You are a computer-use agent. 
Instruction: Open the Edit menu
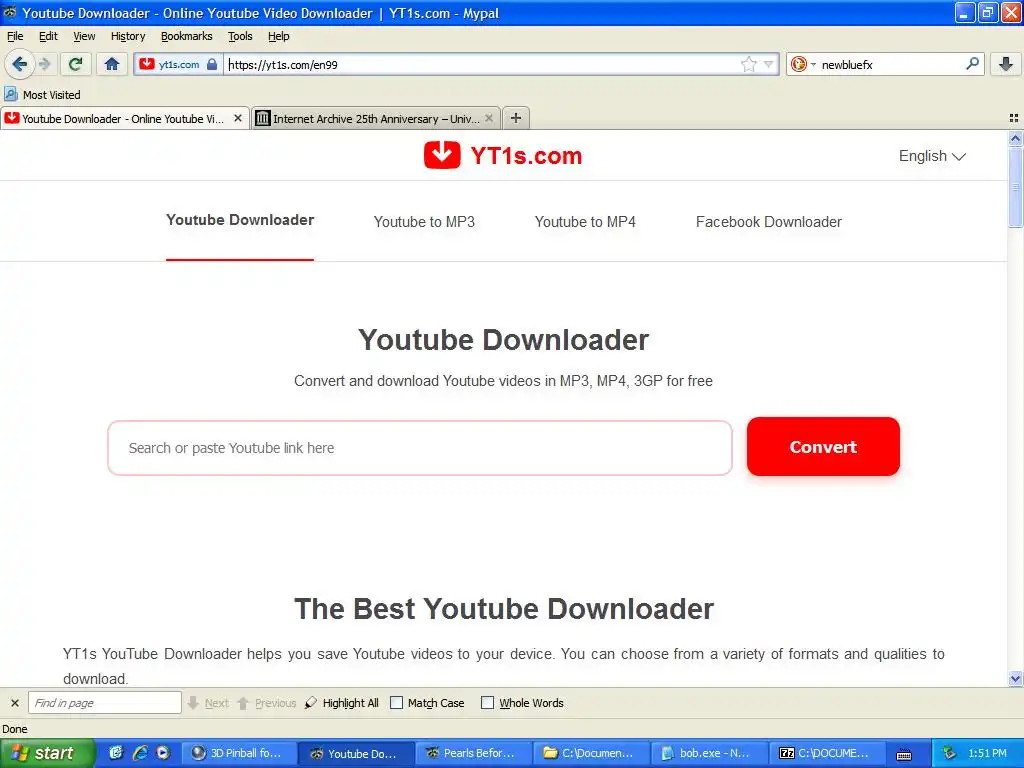pos(48,36)
